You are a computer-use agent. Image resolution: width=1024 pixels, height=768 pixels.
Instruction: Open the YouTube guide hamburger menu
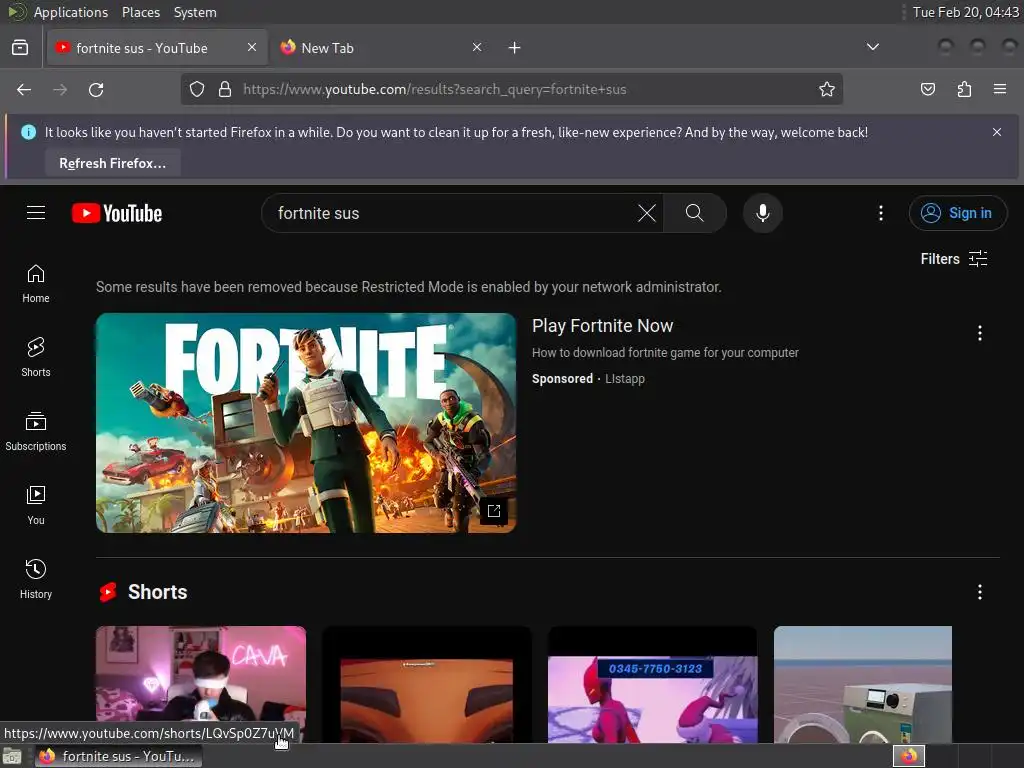pyautogui.click(x=36, y=213)
